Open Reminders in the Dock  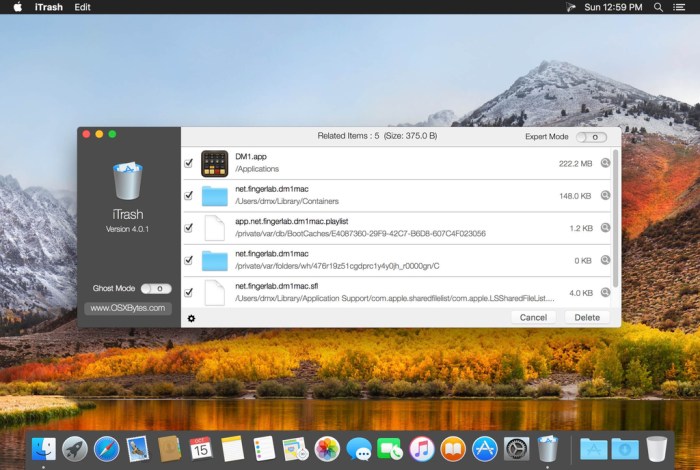click(264, 449)
